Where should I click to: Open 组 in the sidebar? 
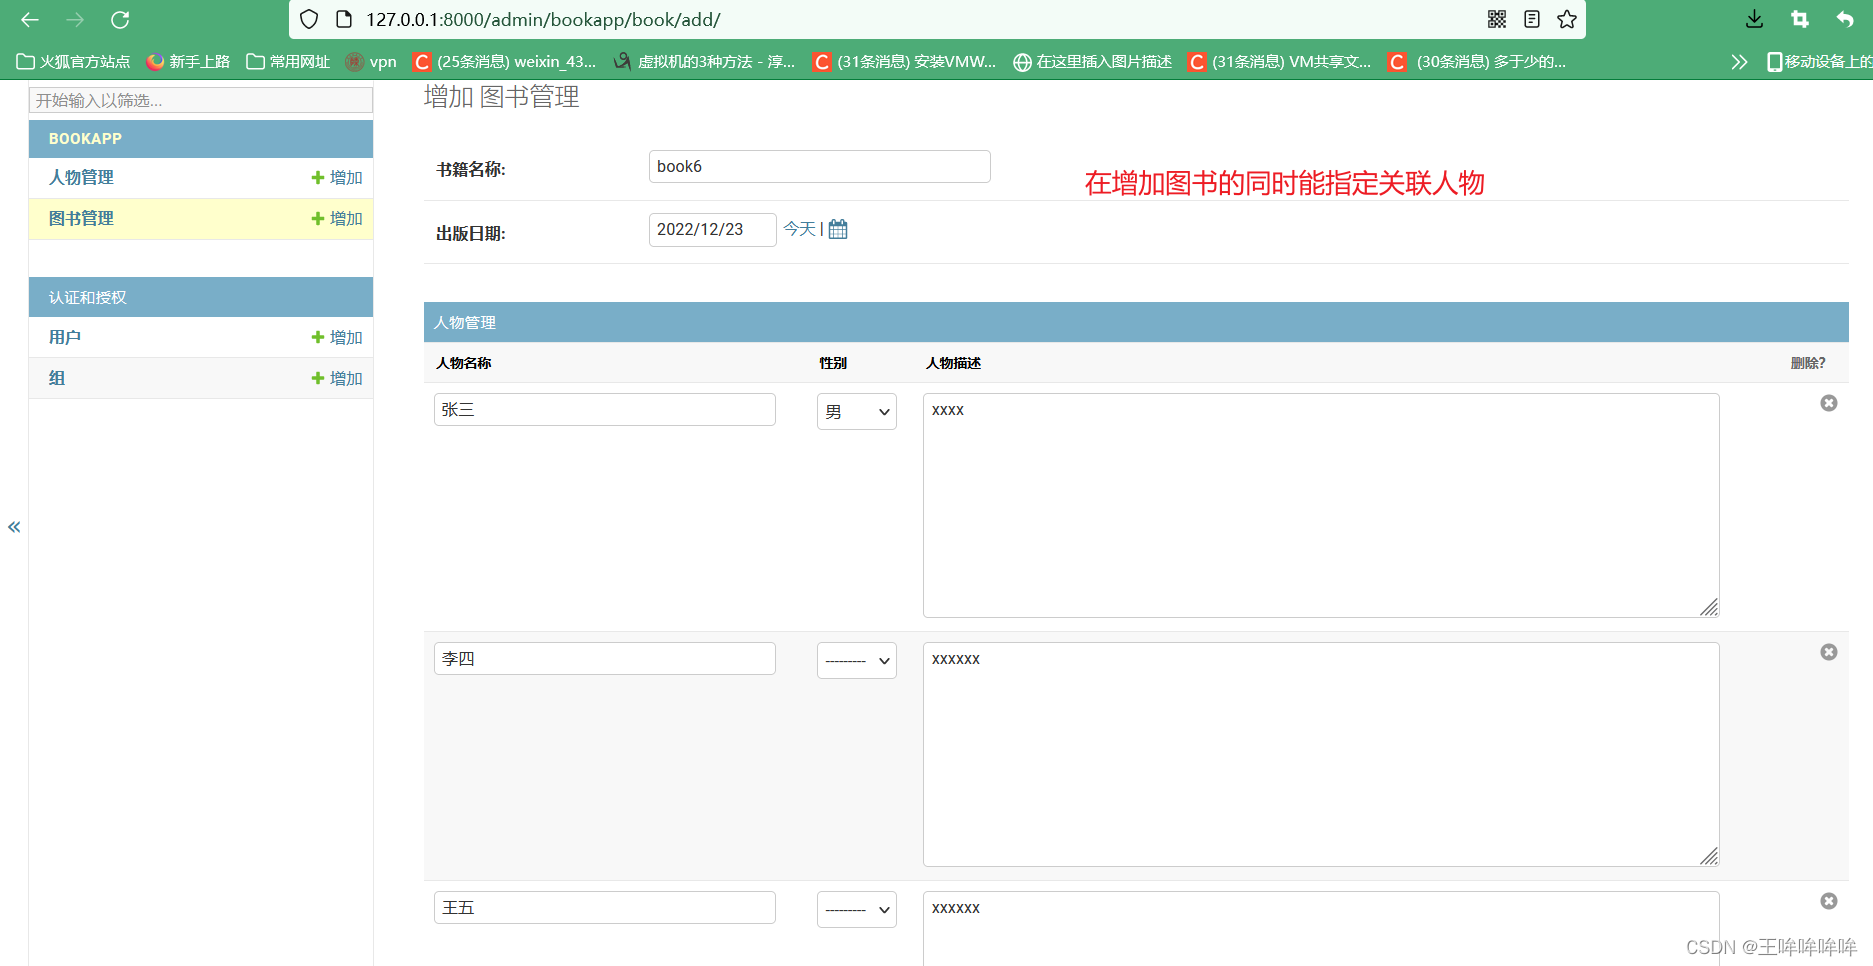[x=57, y=378]
